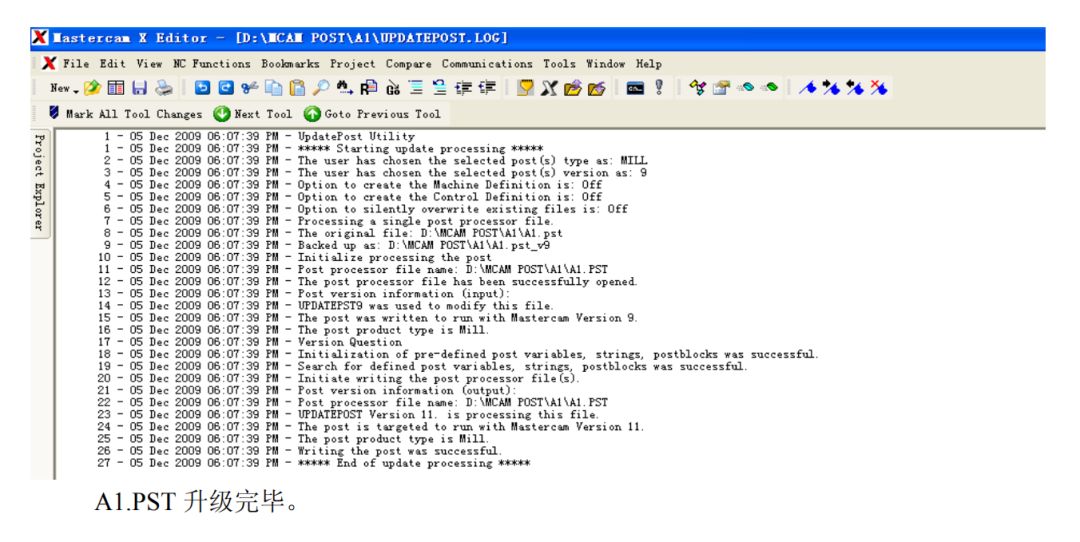Click the Replace icon
Viewport: 1080px width, 542px height.
pyautogui.click(x=368, y=88)
